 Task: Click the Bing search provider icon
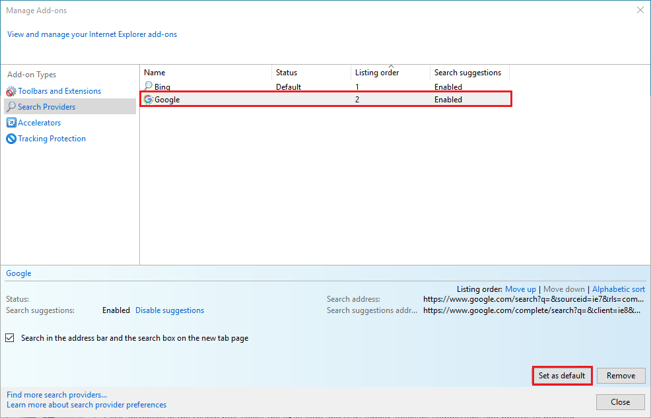pyautogui.click(x=148, y=87)
